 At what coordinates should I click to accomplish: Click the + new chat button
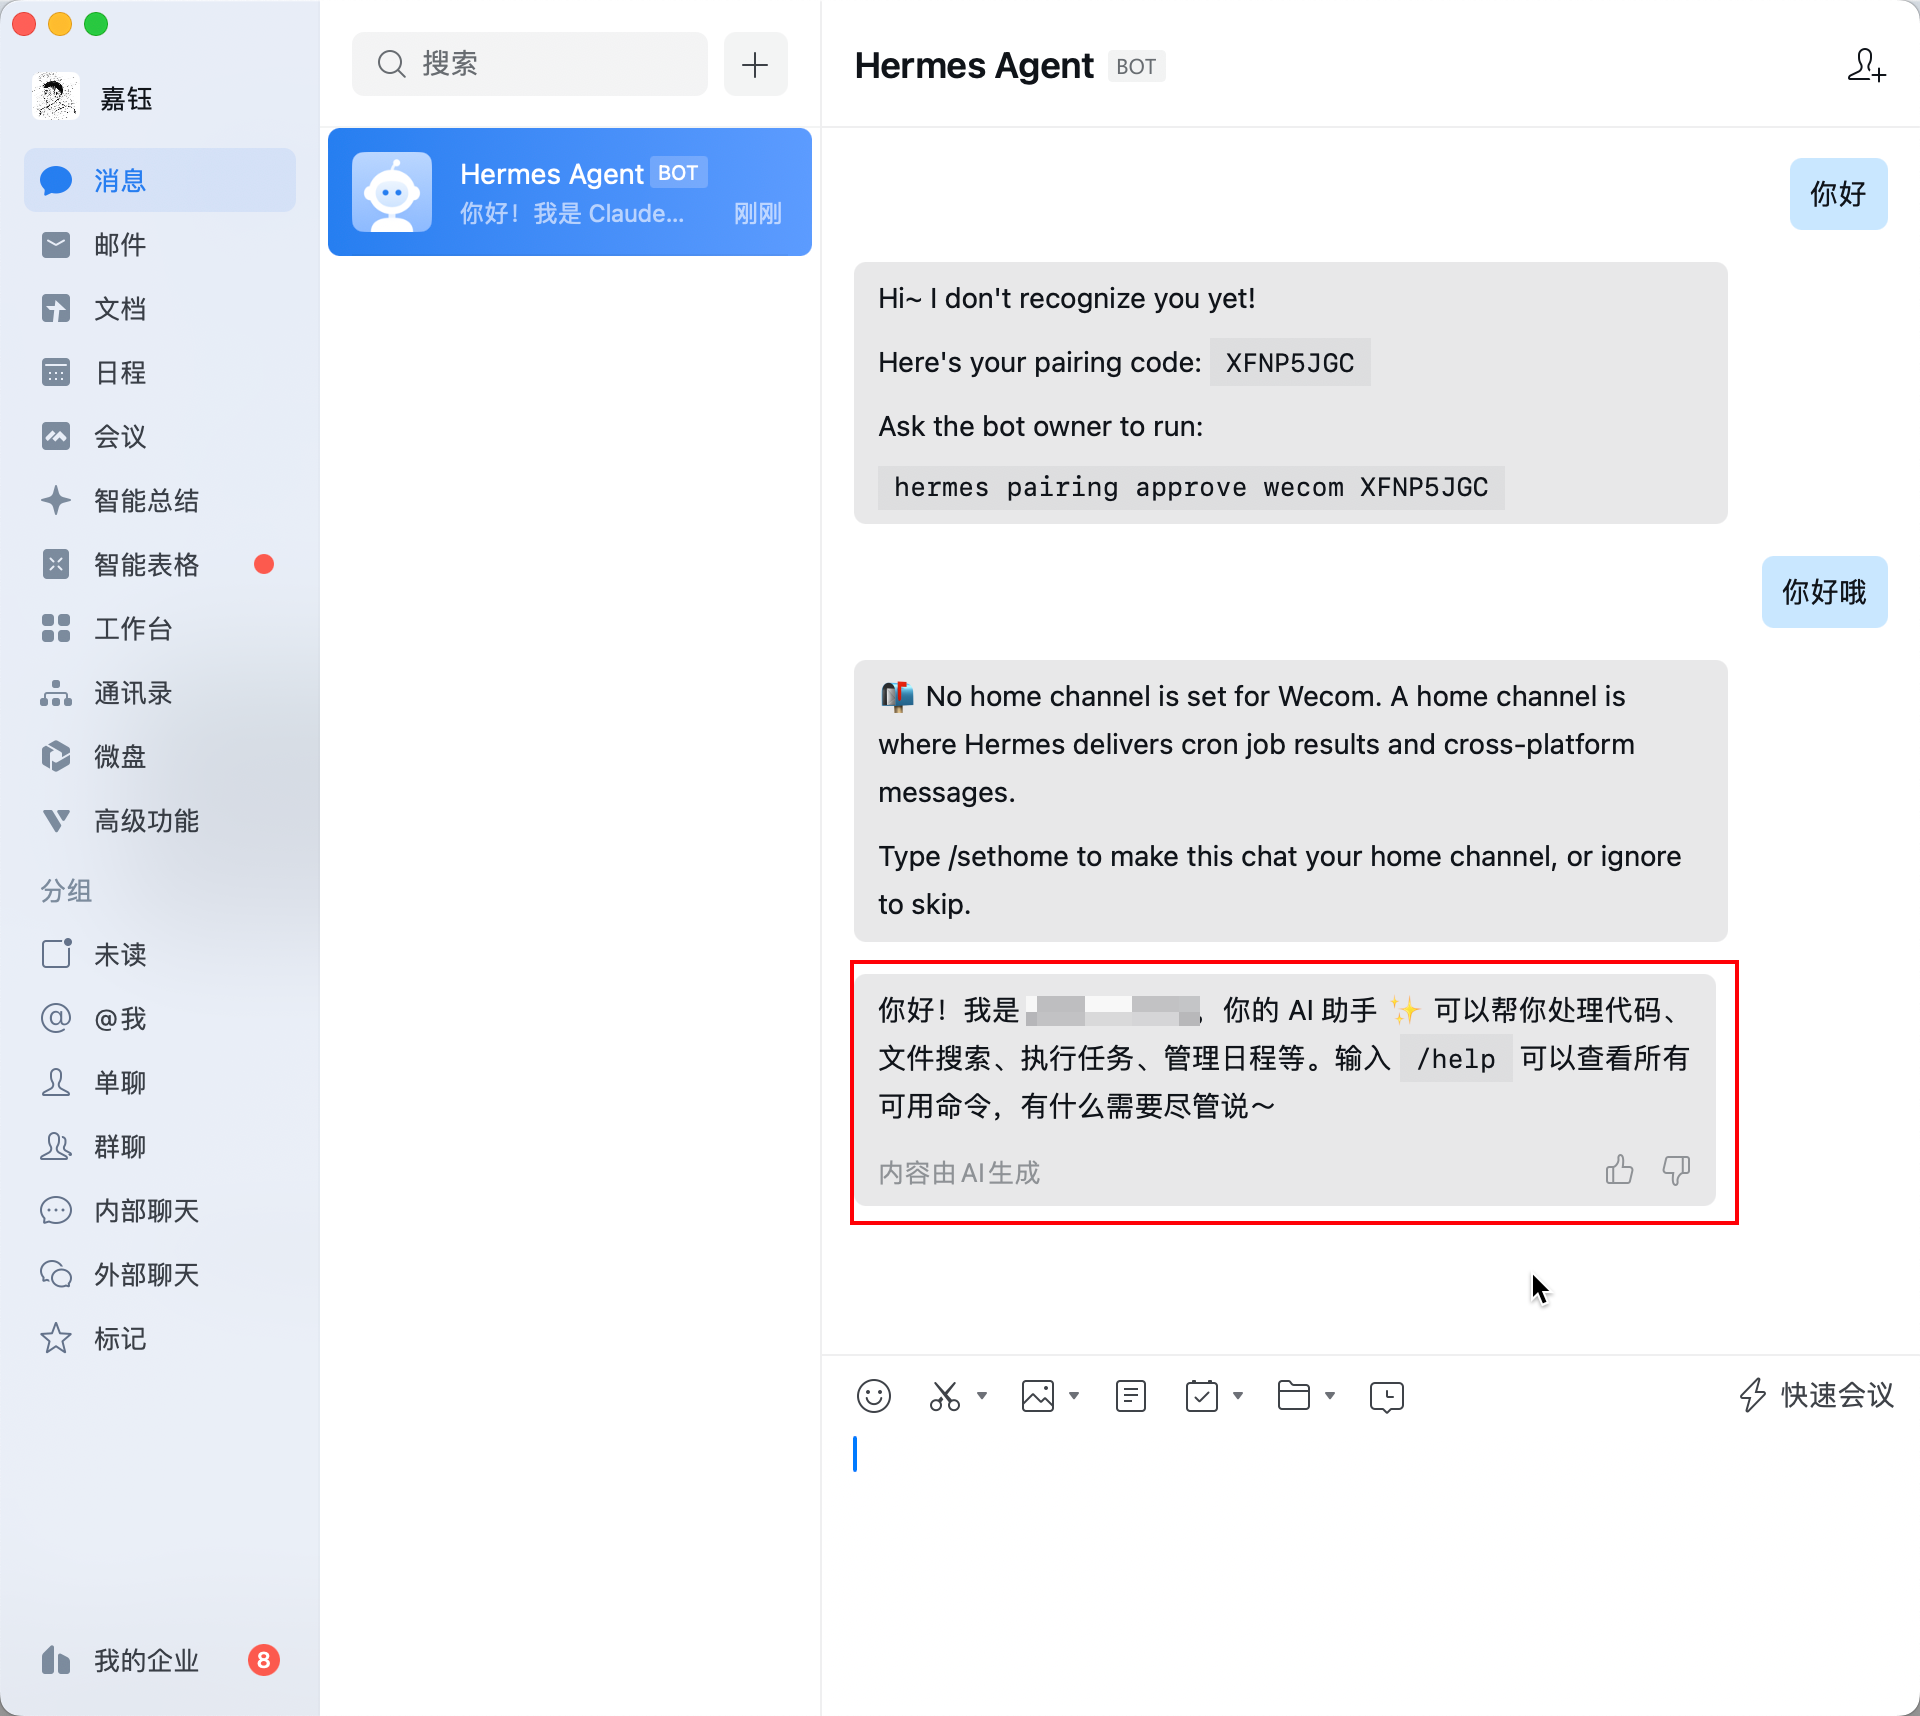[755, 64]
